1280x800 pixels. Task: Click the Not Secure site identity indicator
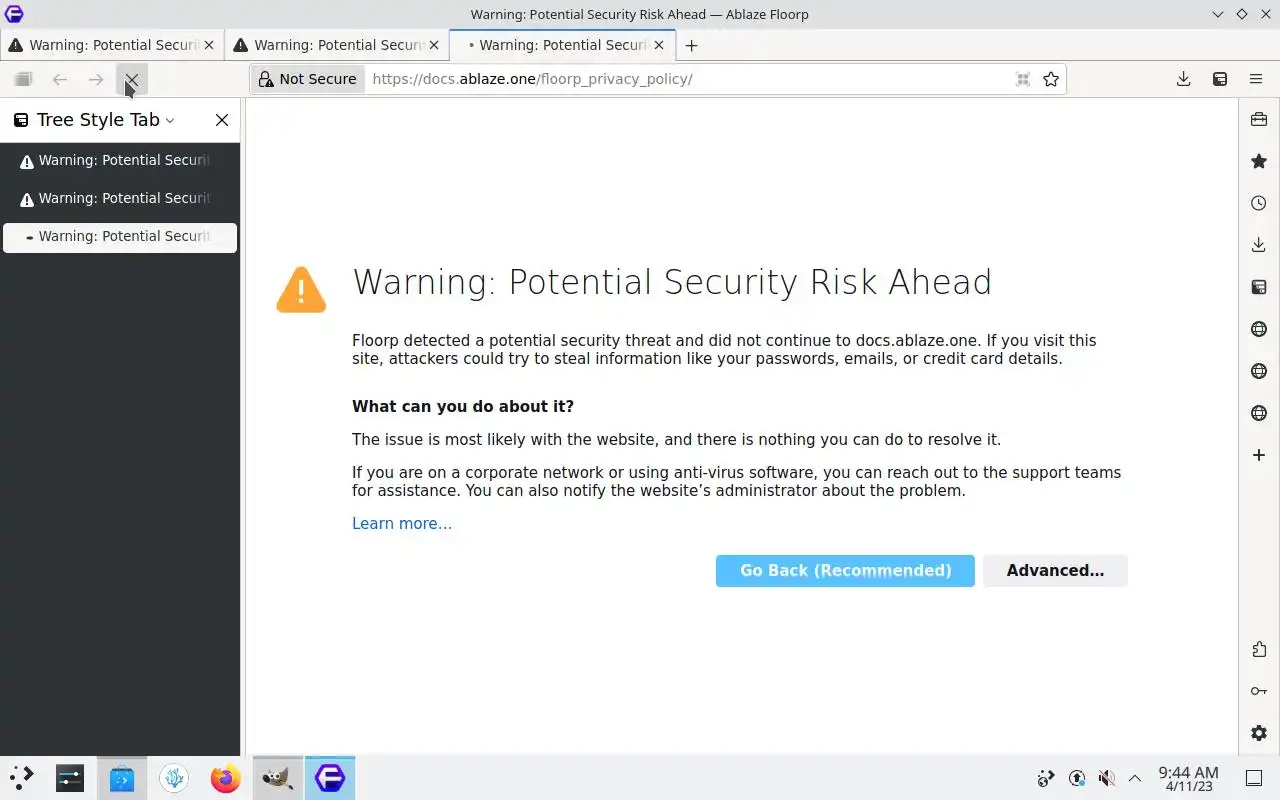click(x=307, y=79)
